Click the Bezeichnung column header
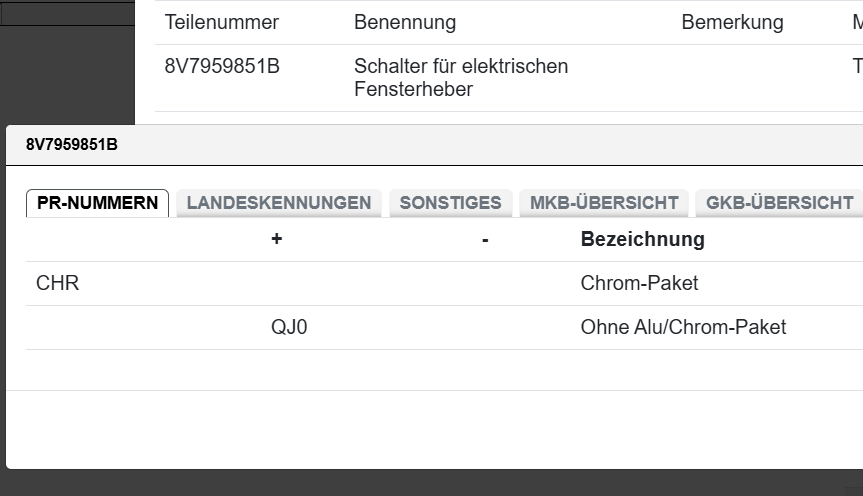This screenshot has width=863, height=496. [642, 240]
